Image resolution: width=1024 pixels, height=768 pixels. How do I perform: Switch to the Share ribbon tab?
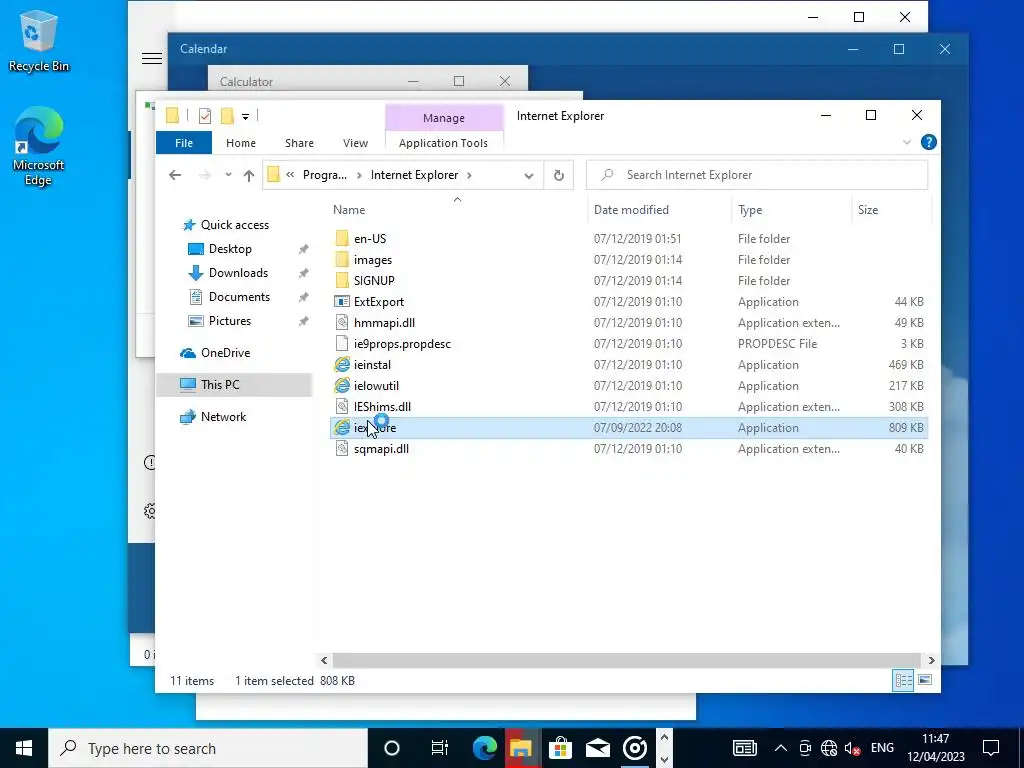point(299,143)
